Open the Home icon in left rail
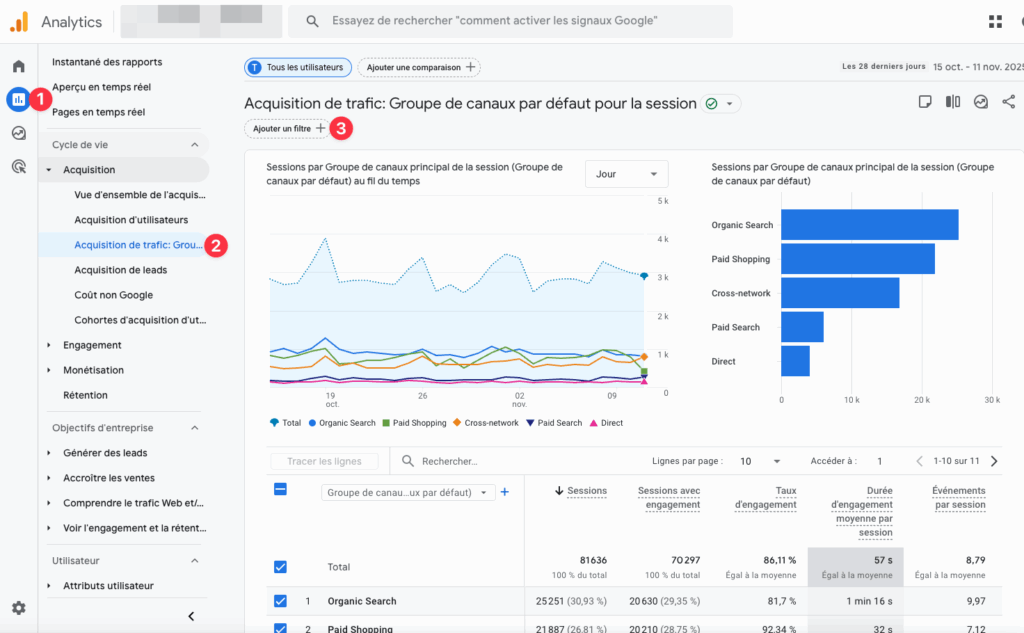 18,67
